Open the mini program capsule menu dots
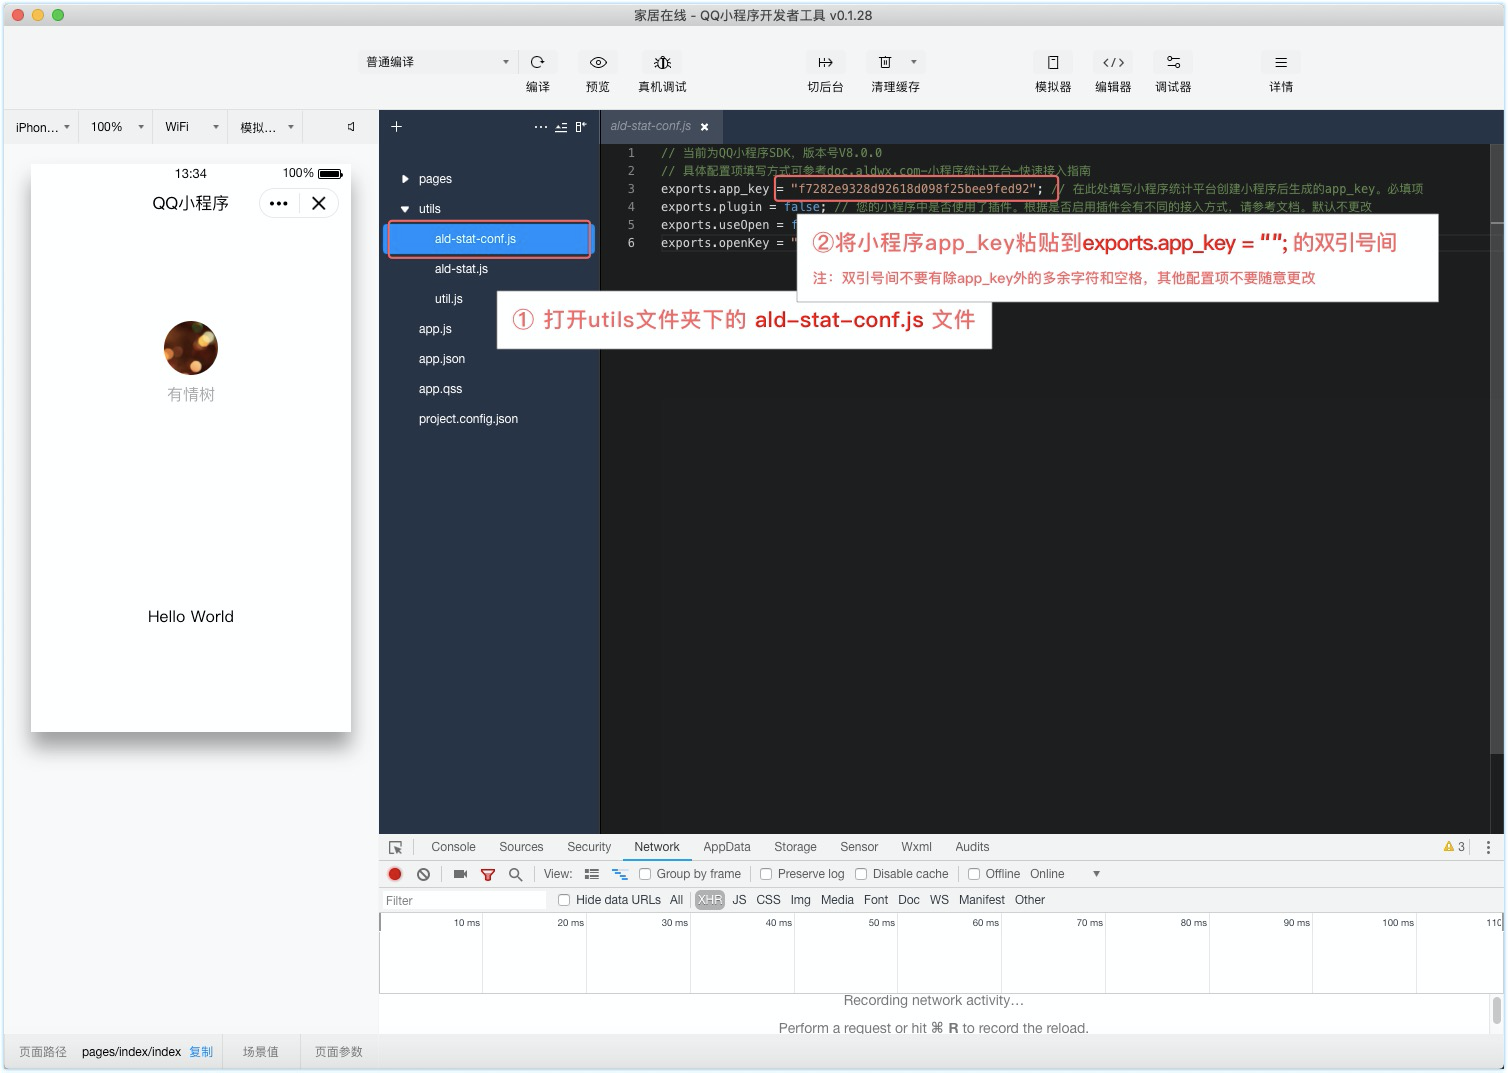 pyautogui.click(x=279, y=203)
